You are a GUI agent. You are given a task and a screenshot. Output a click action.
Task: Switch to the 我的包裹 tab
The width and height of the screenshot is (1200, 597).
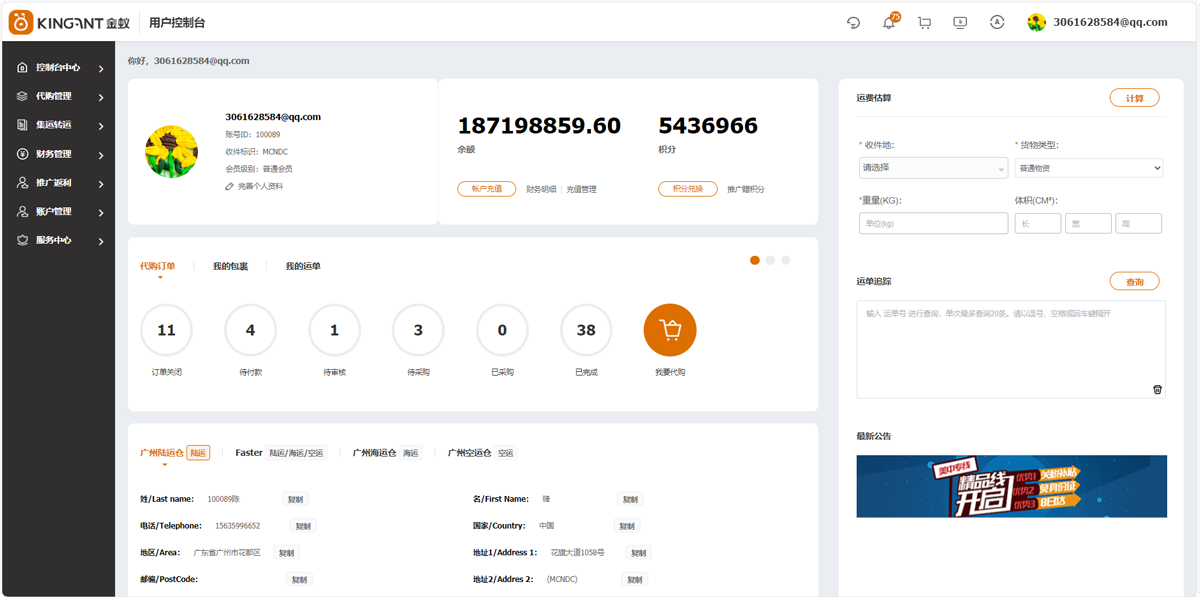pos(230,267)
